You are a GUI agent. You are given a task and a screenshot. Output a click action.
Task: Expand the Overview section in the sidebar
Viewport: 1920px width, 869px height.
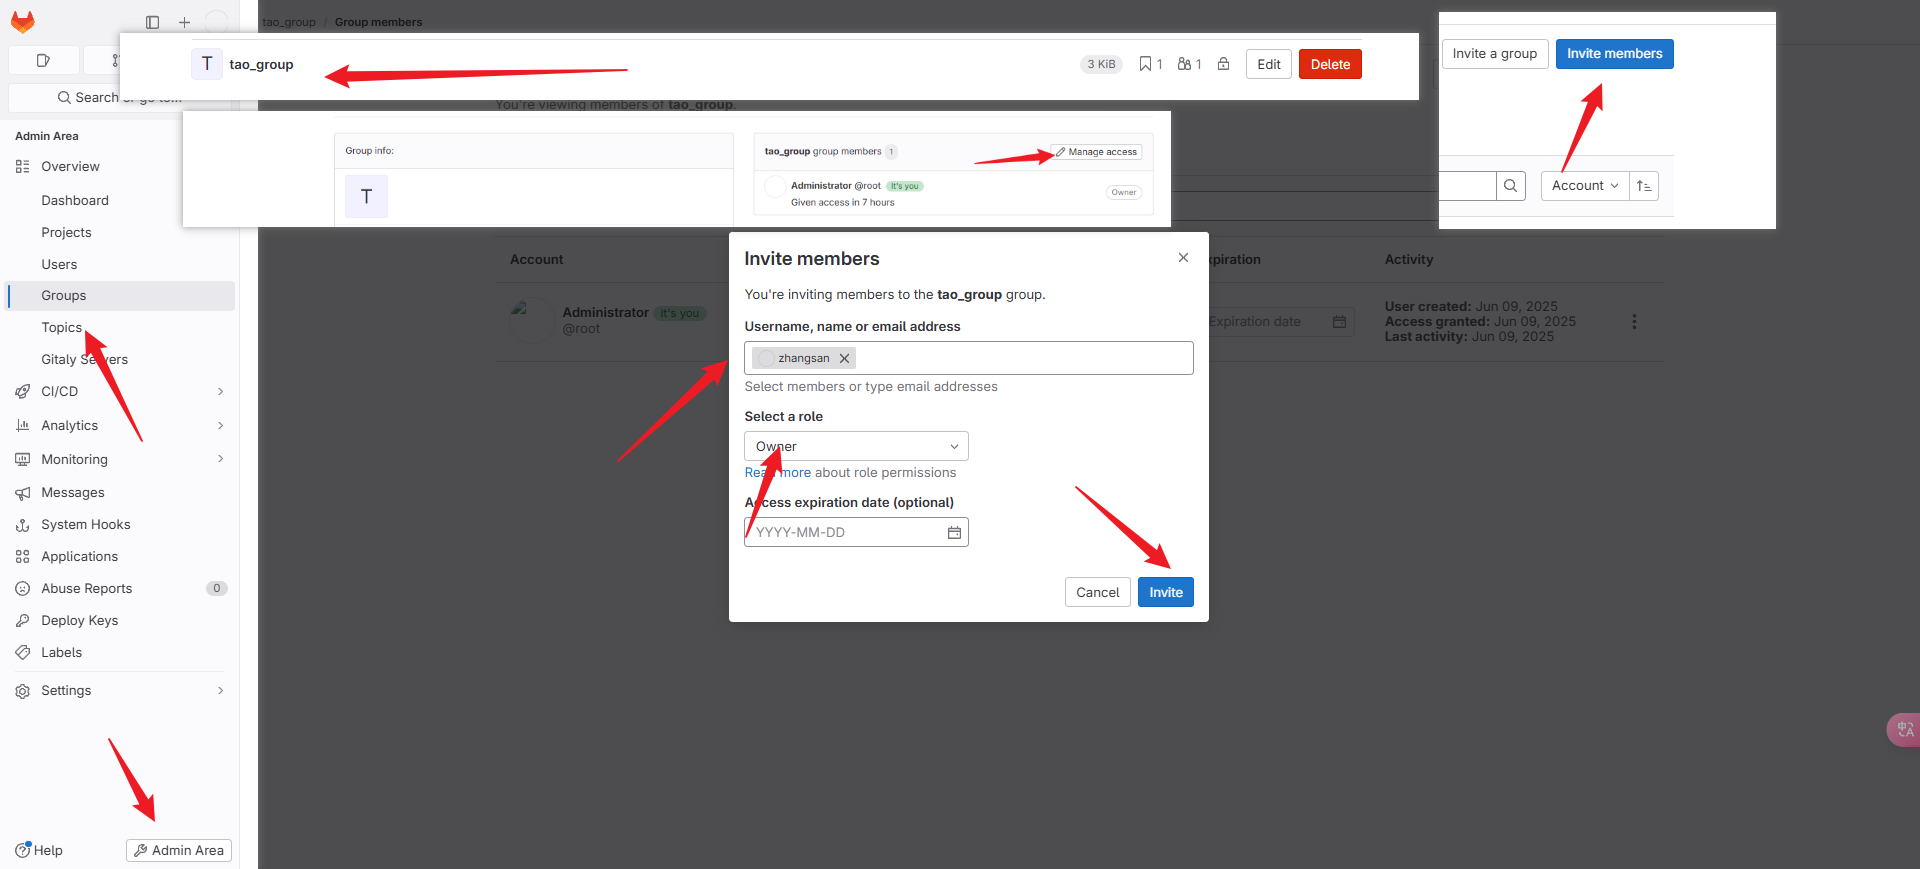click(120, 167)
